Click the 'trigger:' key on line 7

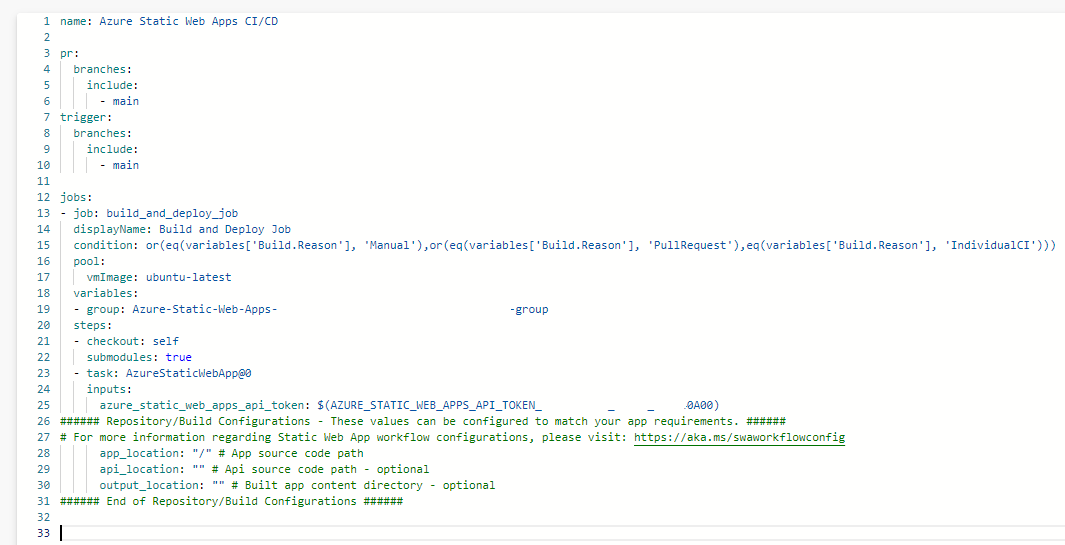(86, 117)
